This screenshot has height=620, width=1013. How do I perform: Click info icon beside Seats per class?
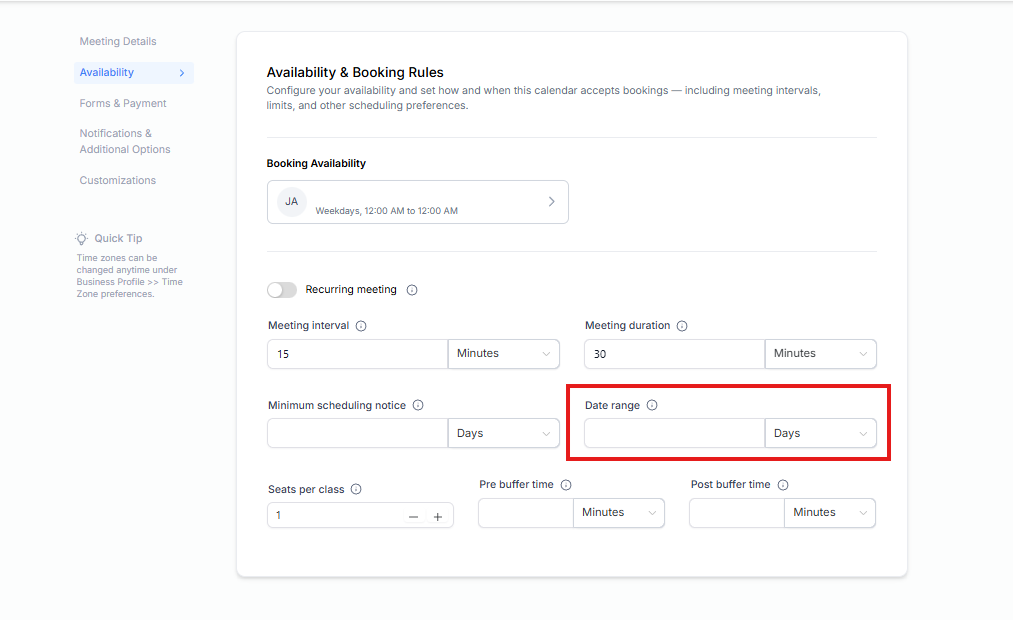[x=356, y=490]
